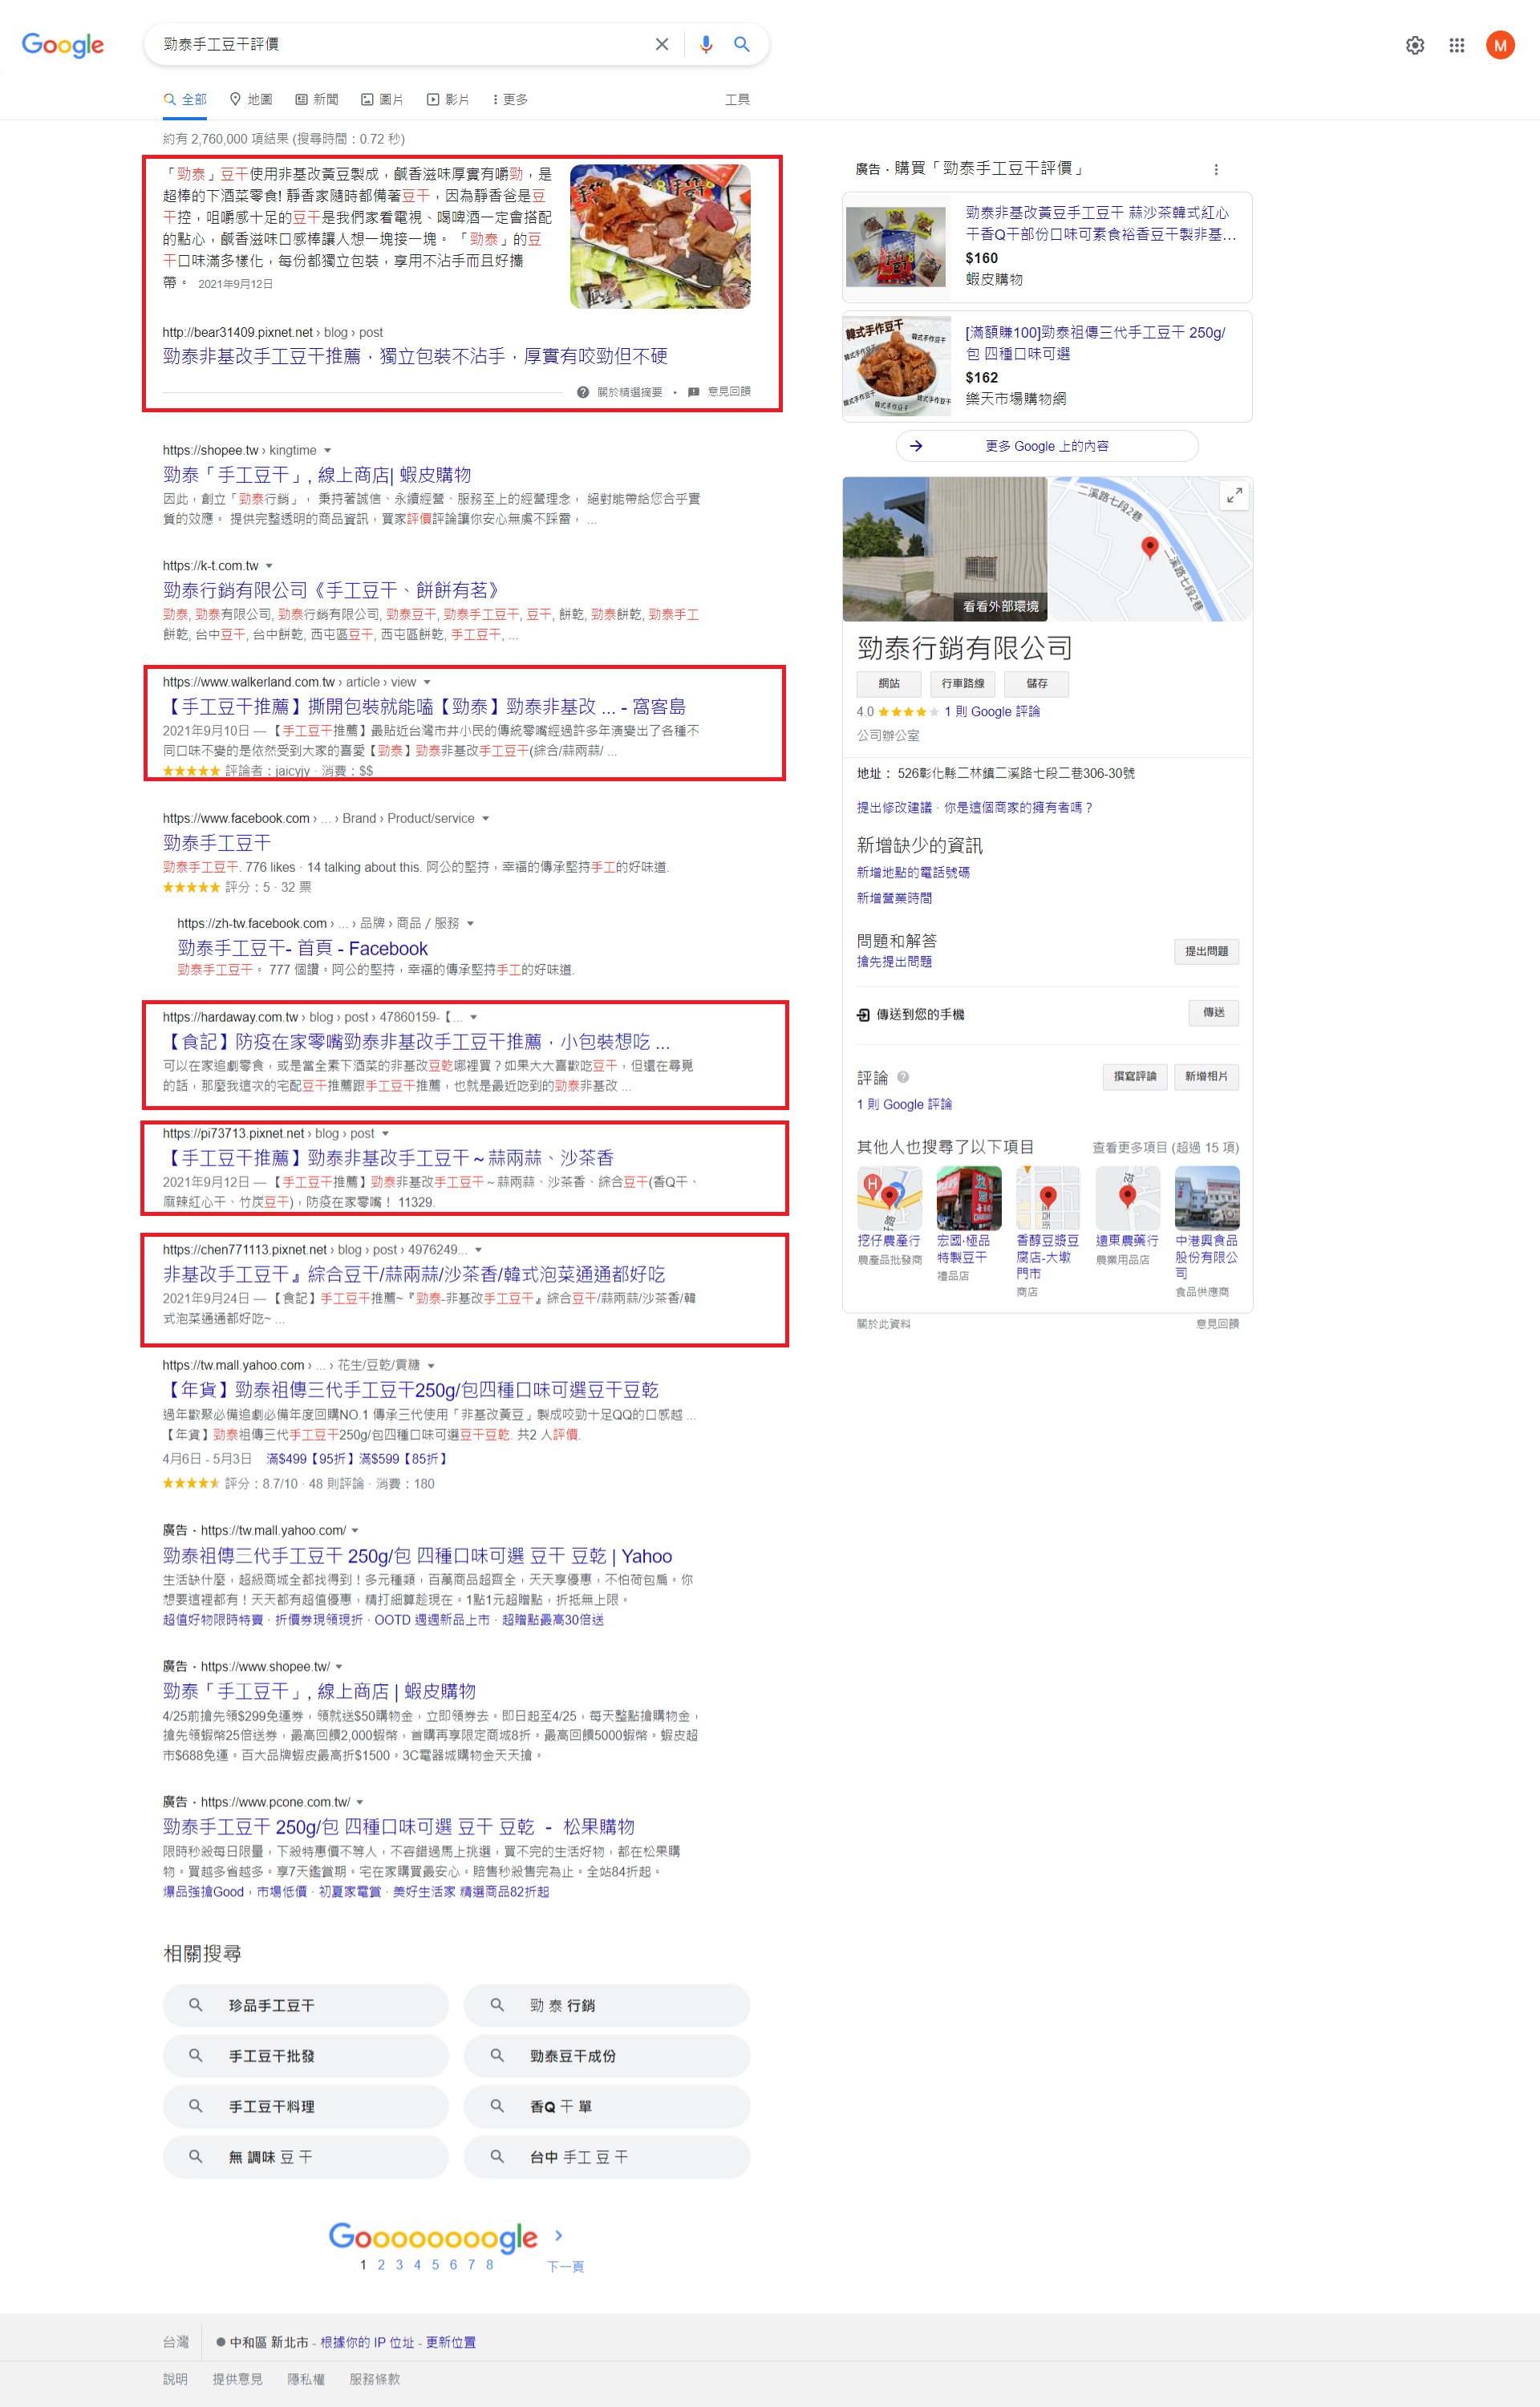
Task: Expand facebook.com Brand result dropdown
Action: [x=486, y=818]
